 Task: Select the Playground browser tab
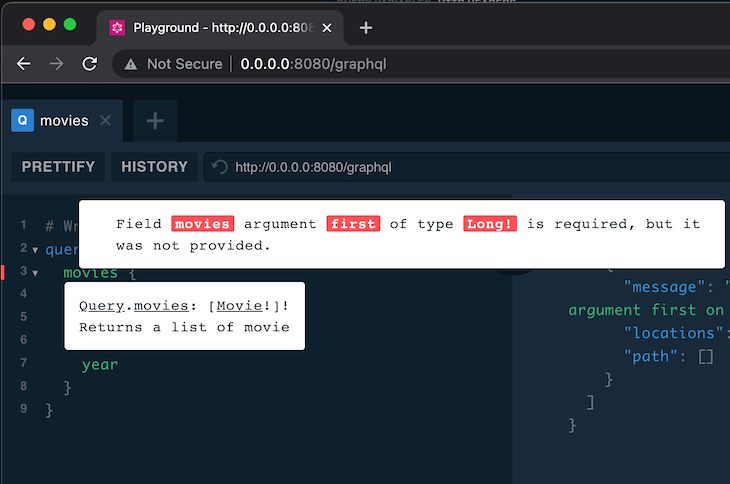(220, 28)
